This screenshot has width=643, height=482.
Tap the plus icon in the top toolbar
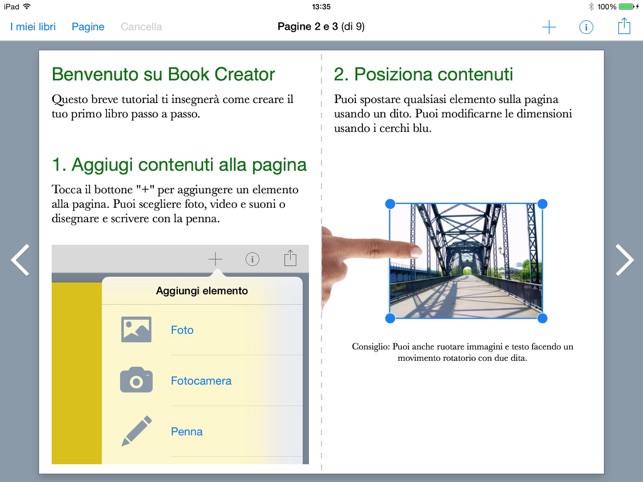[549, 27]
